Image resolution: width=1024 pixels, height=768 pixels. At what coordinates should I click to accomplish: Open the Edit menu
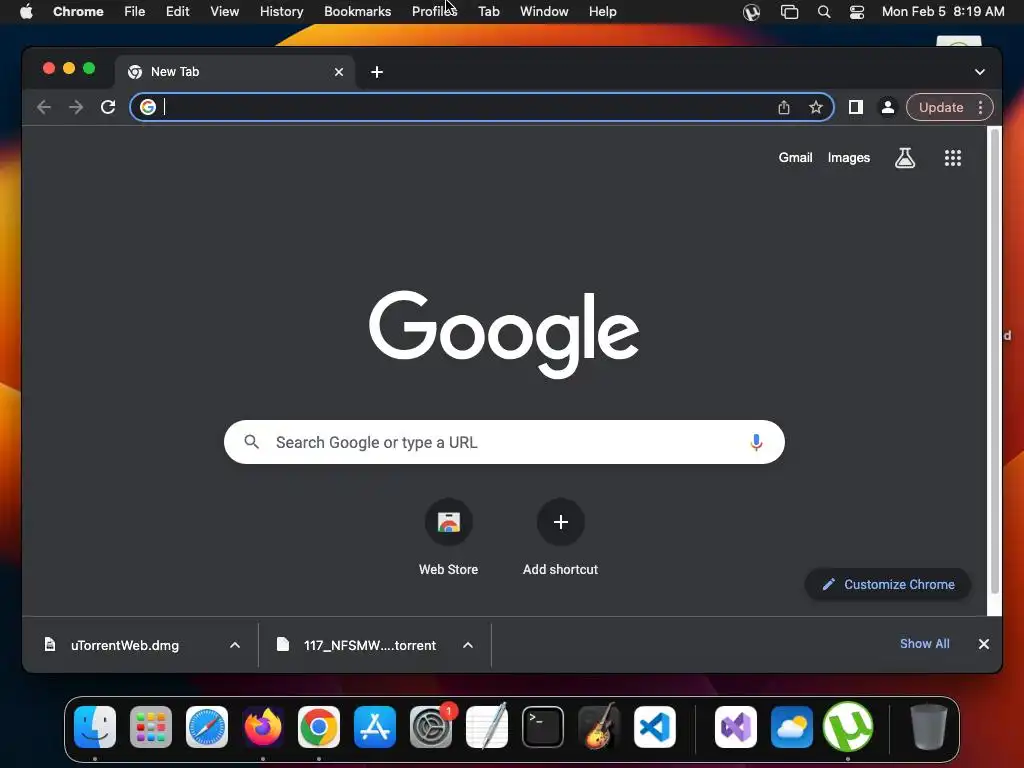click(178, 12)
